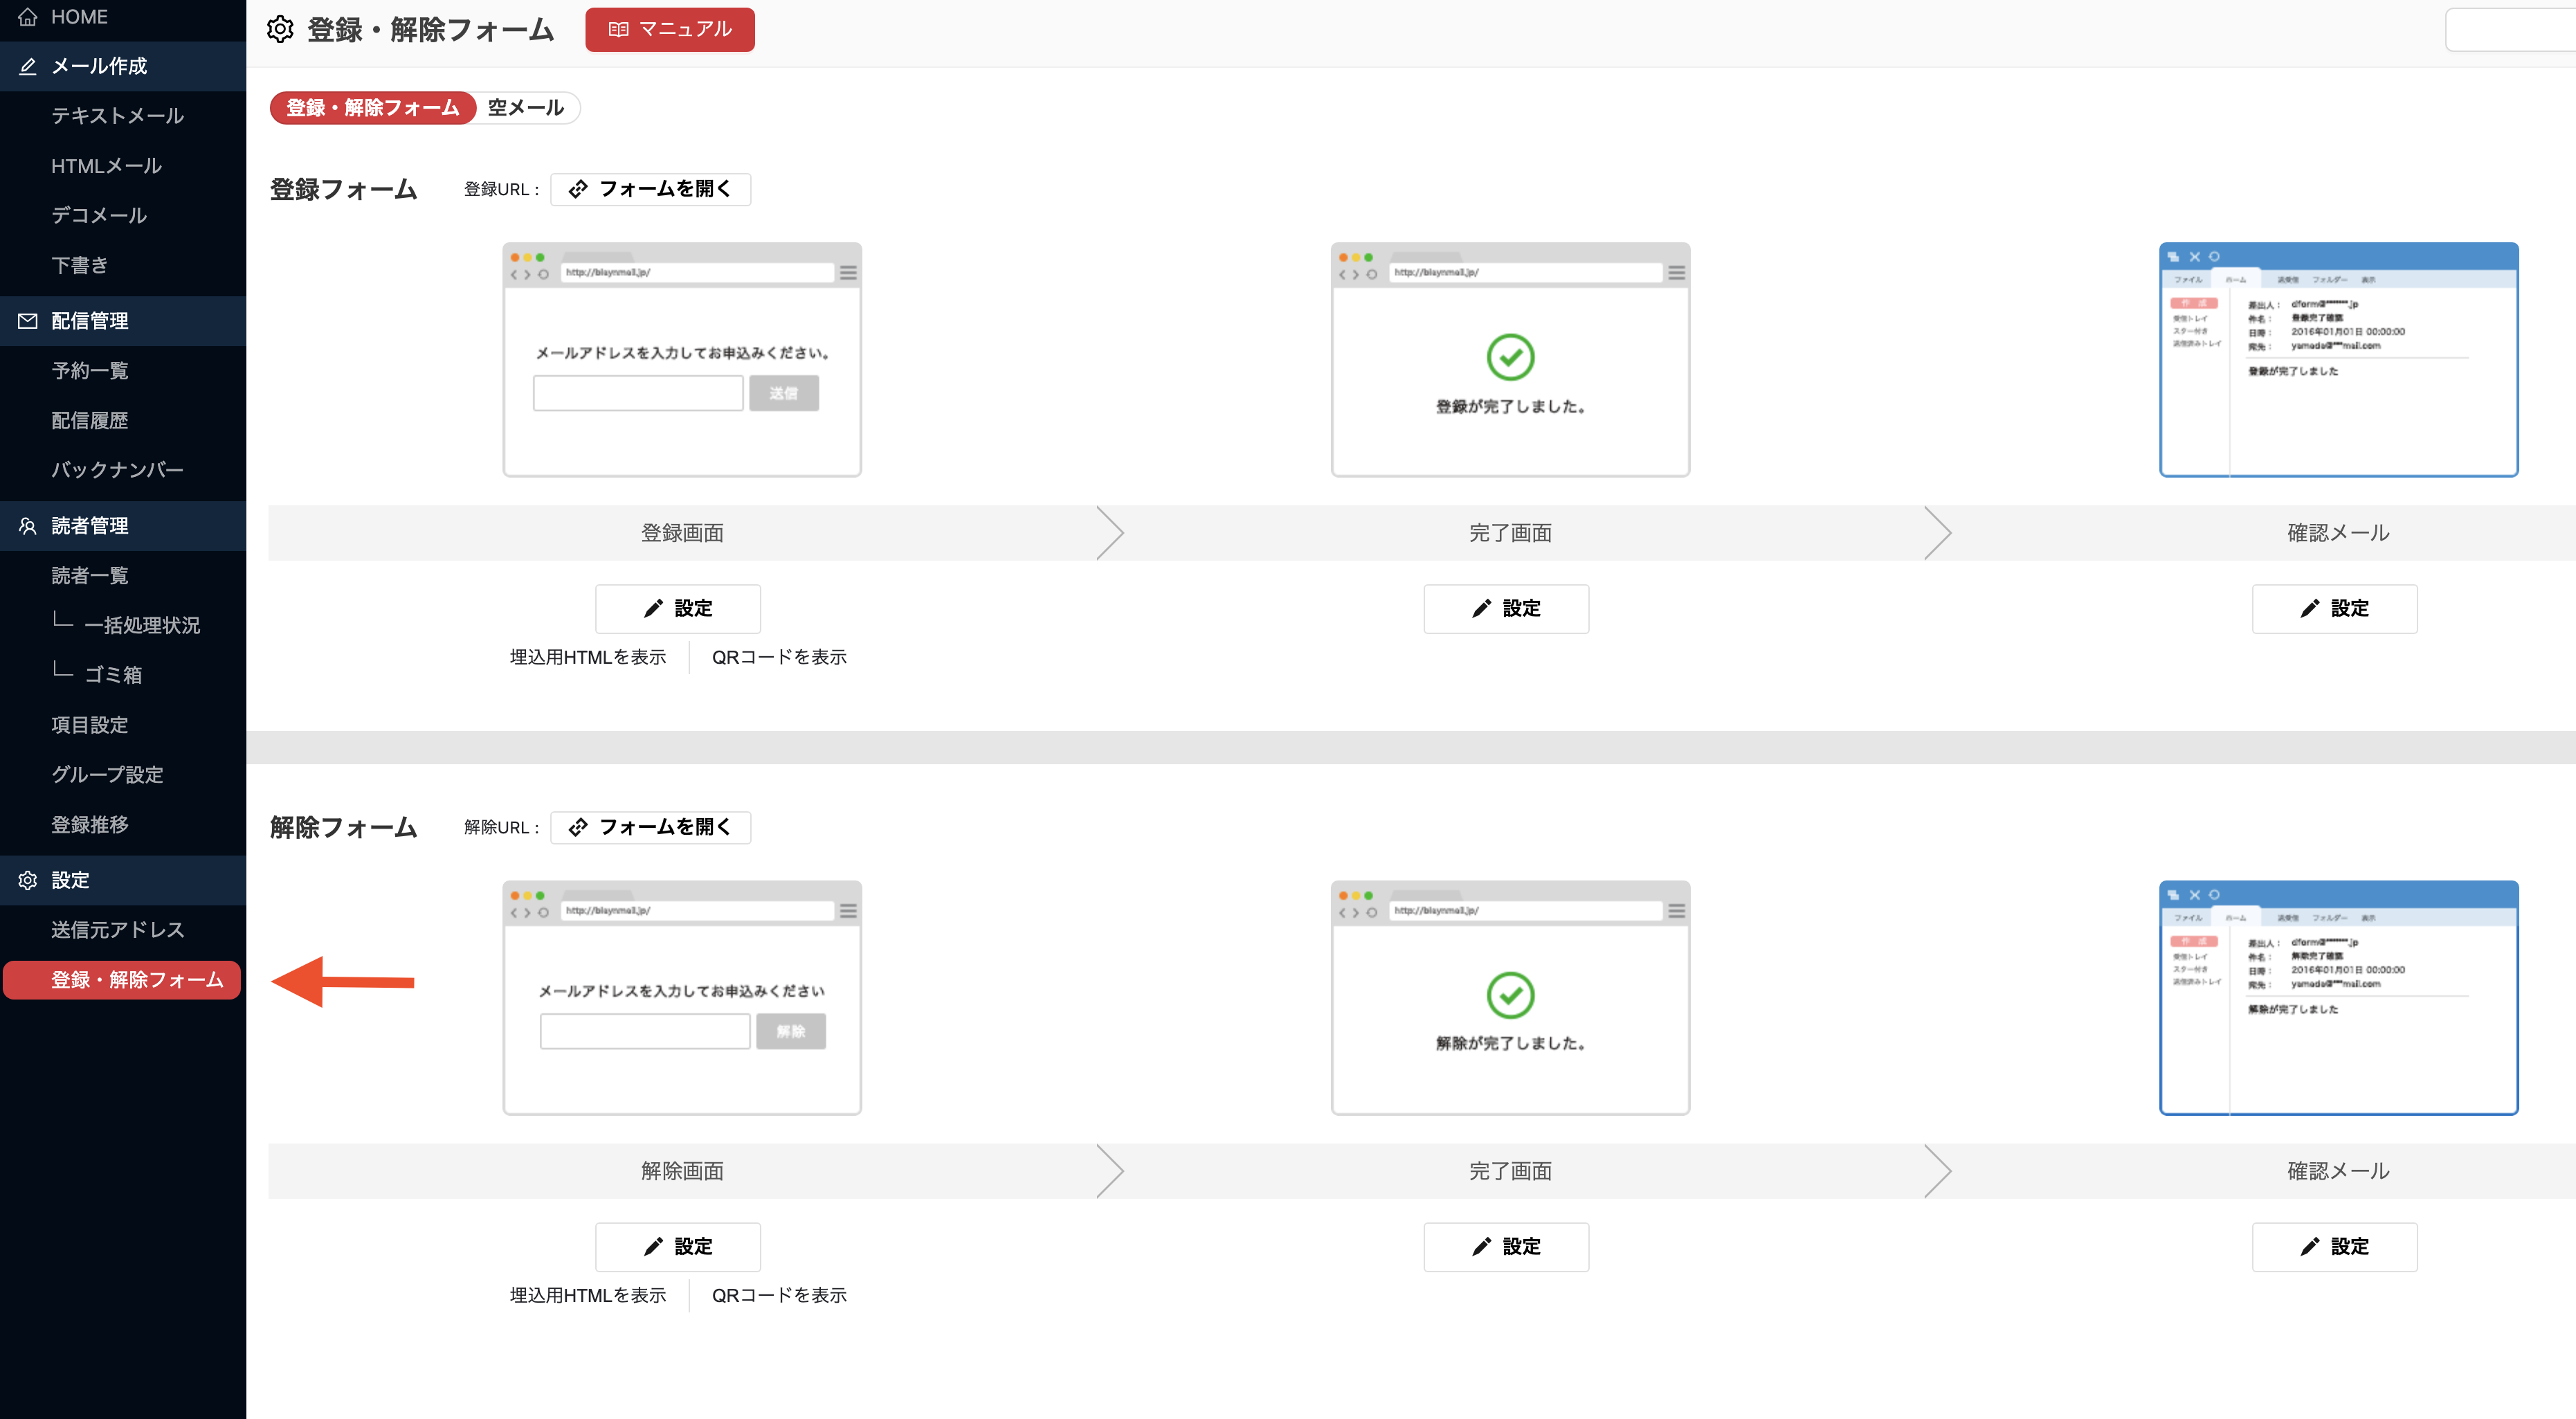Select the 登録・解除フォーム pill tab
2576x1419 pixels.
[x=372, y=108]
